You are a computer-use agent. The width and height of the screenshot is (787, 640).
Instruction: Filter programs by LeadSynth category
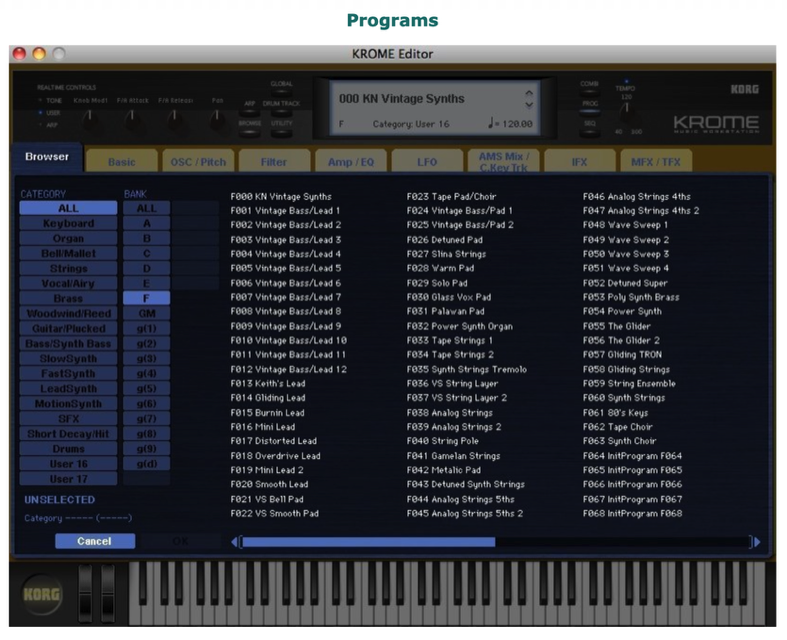(x=68, y=389)
